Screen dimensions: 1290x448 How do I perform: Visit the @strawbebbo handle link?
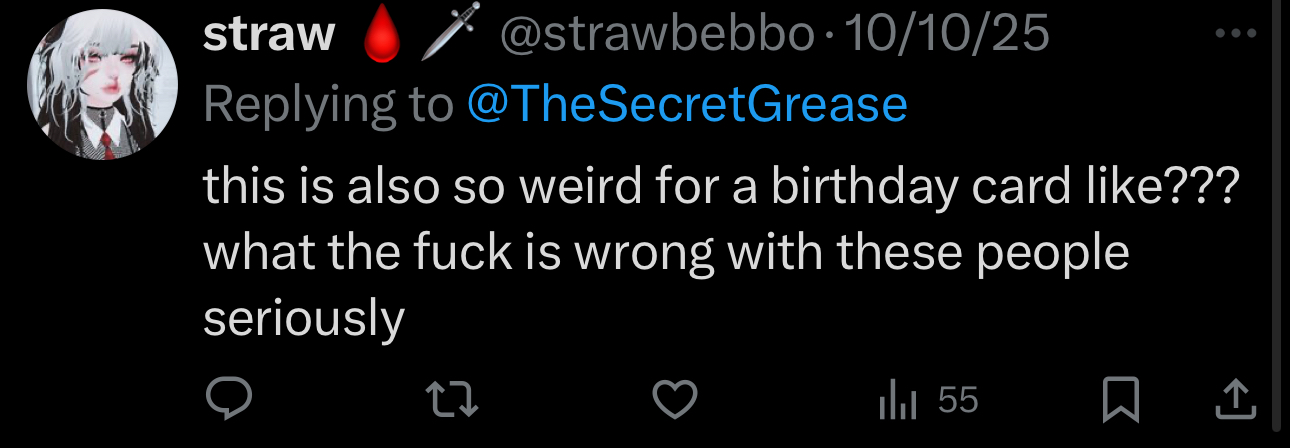656,35
